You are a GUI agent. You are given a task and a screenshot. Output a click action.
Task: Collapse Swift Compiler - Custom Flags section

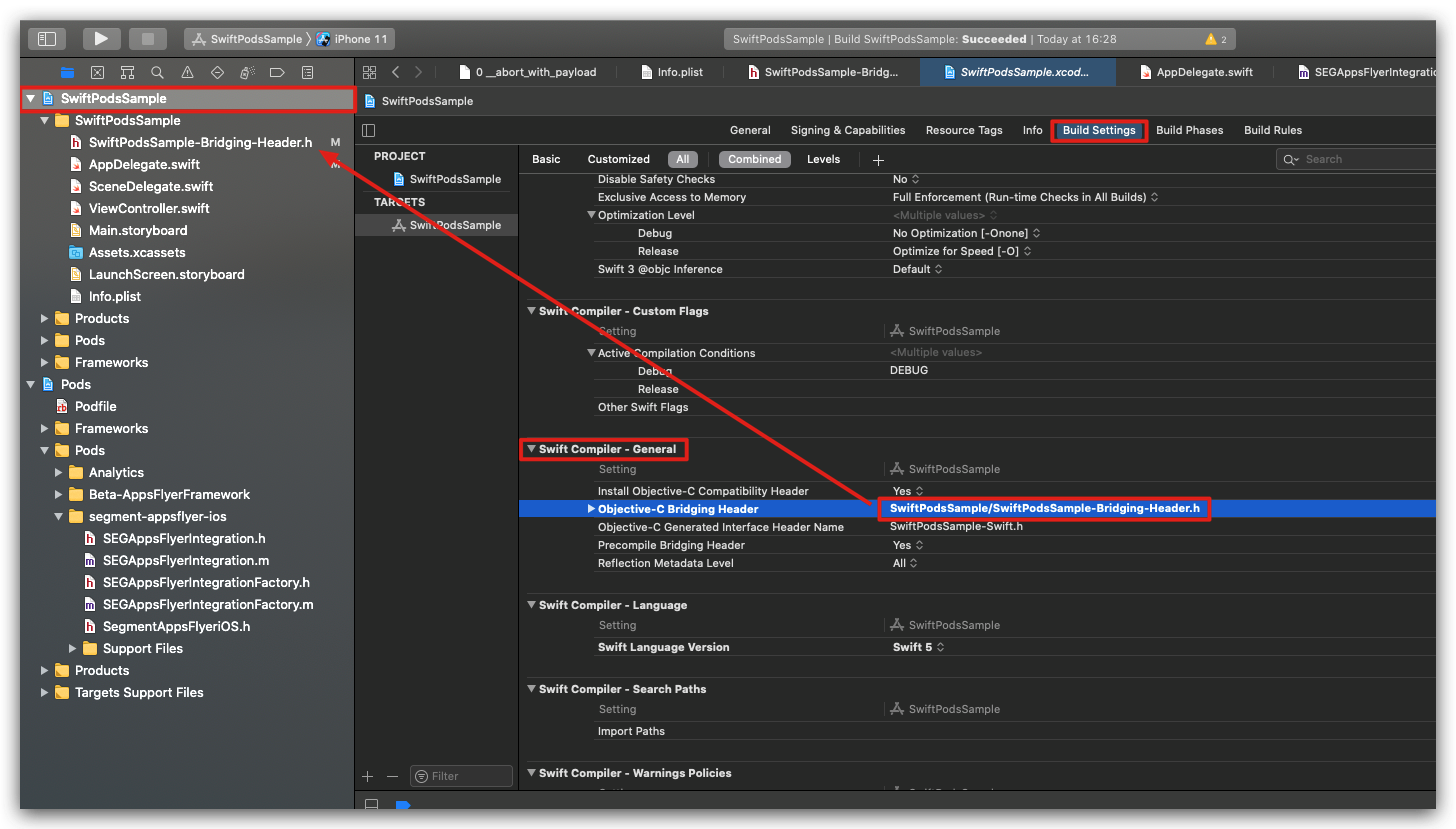click(x=532, y=311)
